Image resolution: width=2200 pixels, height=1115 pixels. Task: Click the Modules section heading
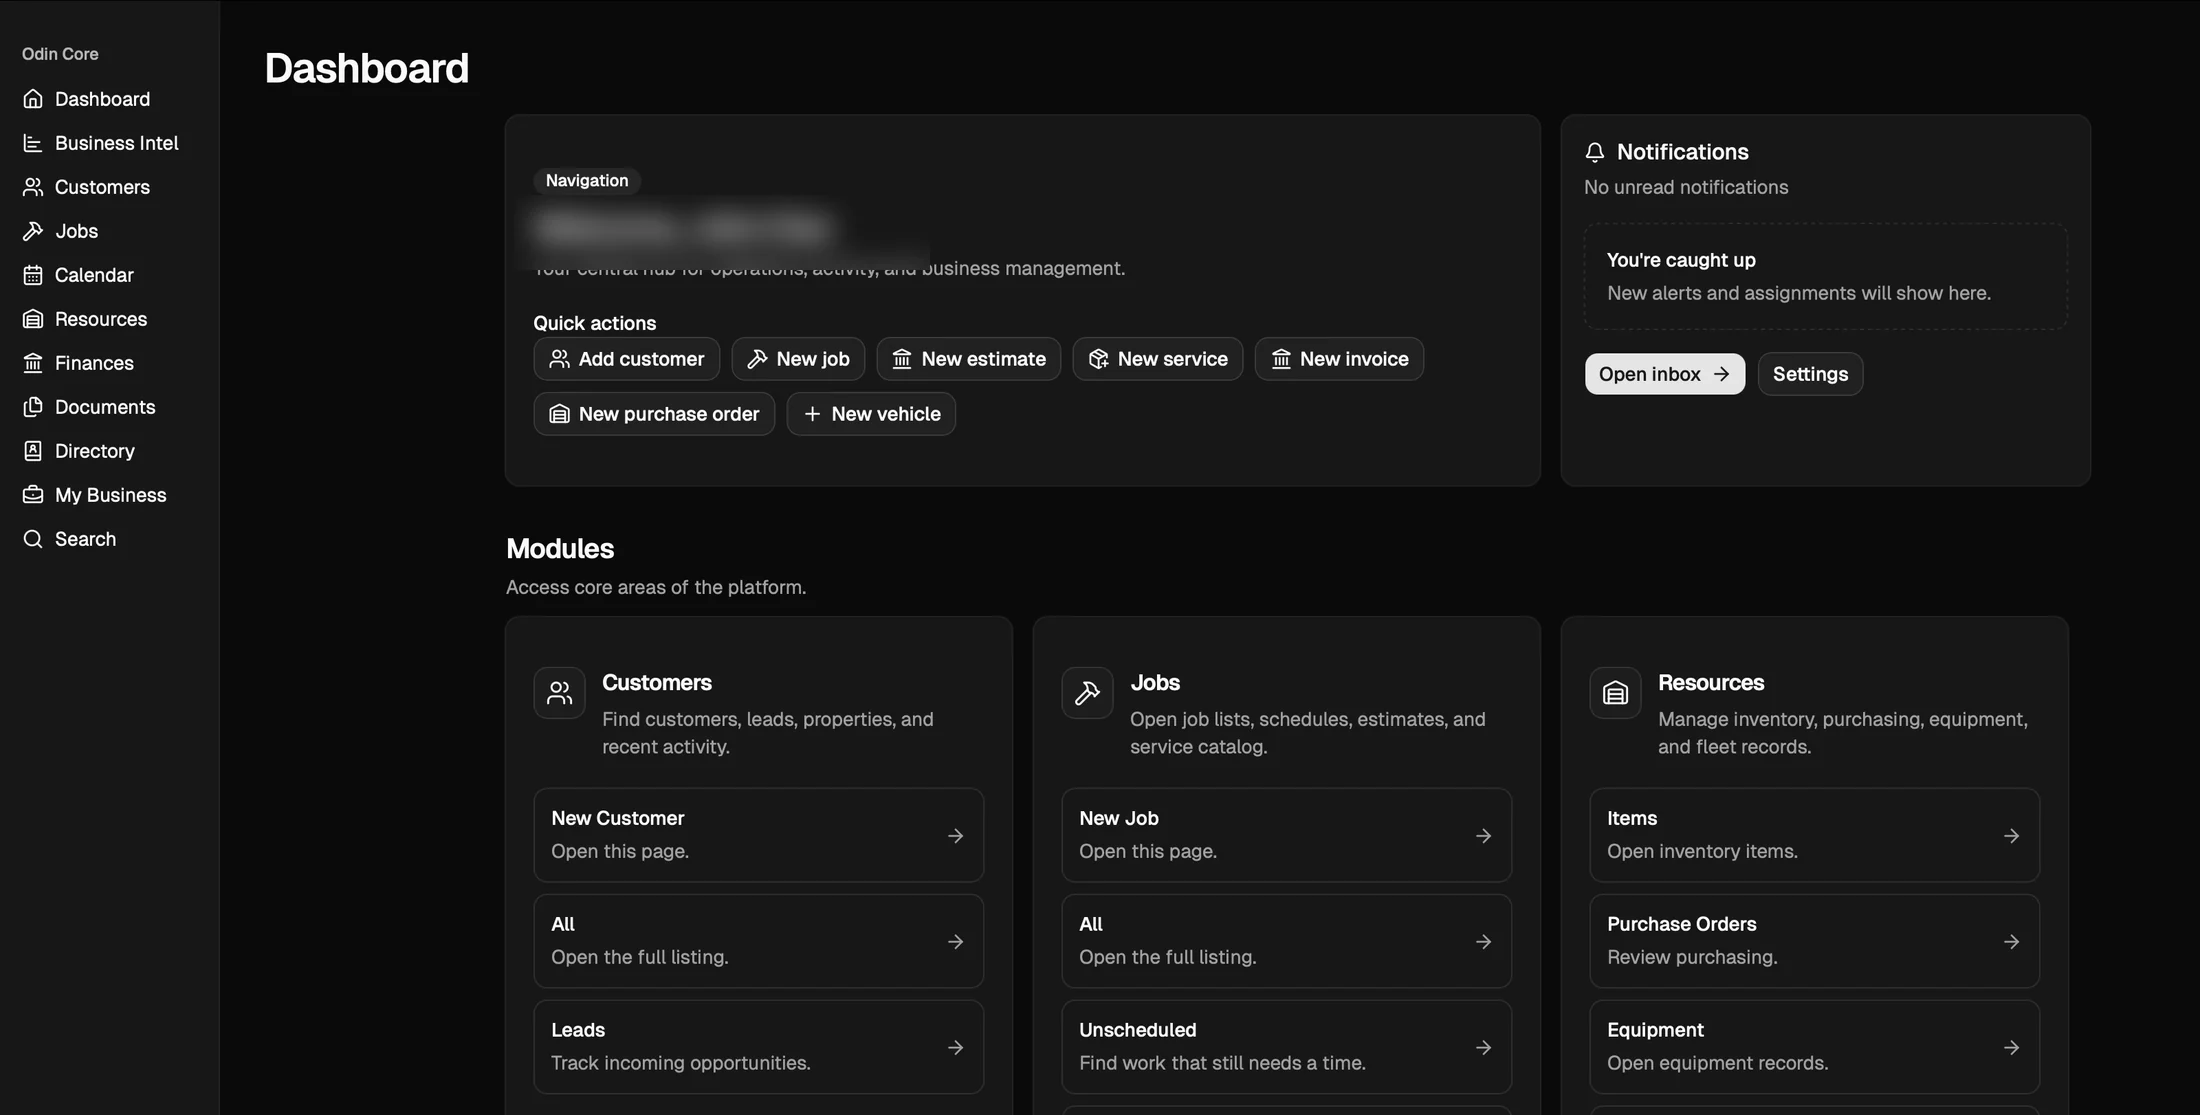click(560, 549)
